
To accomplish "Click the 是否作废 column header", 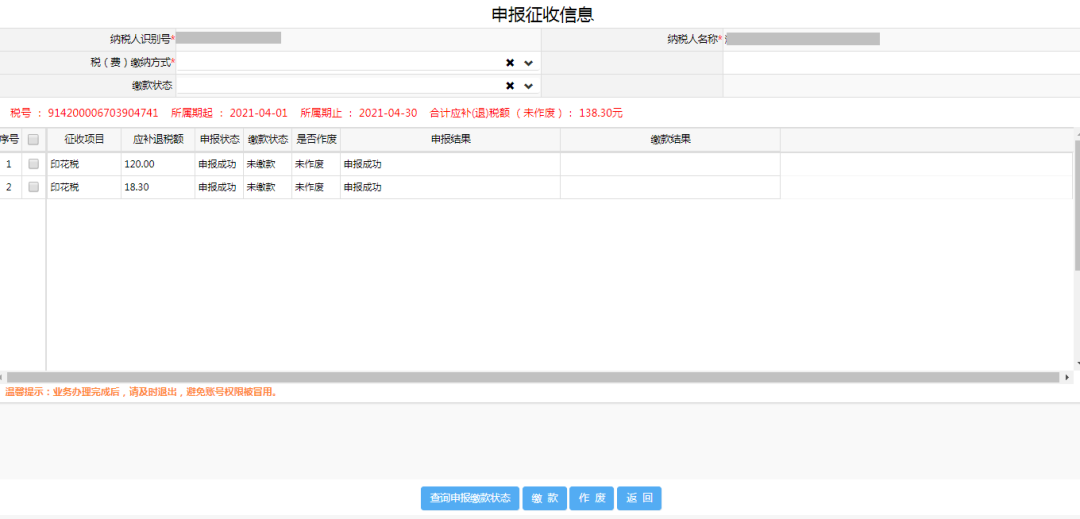I will point(316,139).
